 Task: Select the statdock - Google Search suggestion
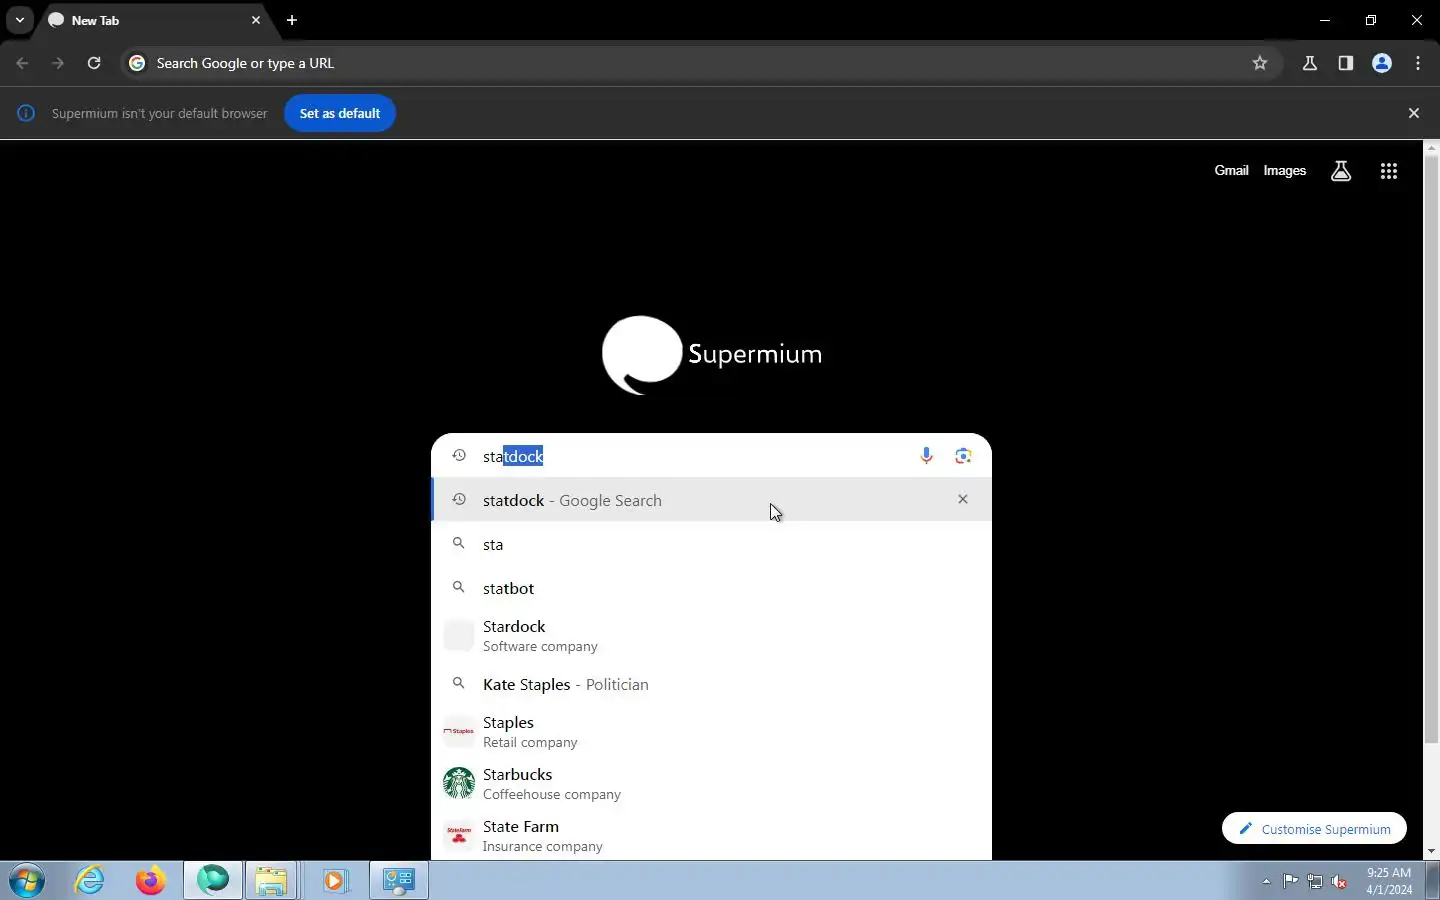(711, 500)
